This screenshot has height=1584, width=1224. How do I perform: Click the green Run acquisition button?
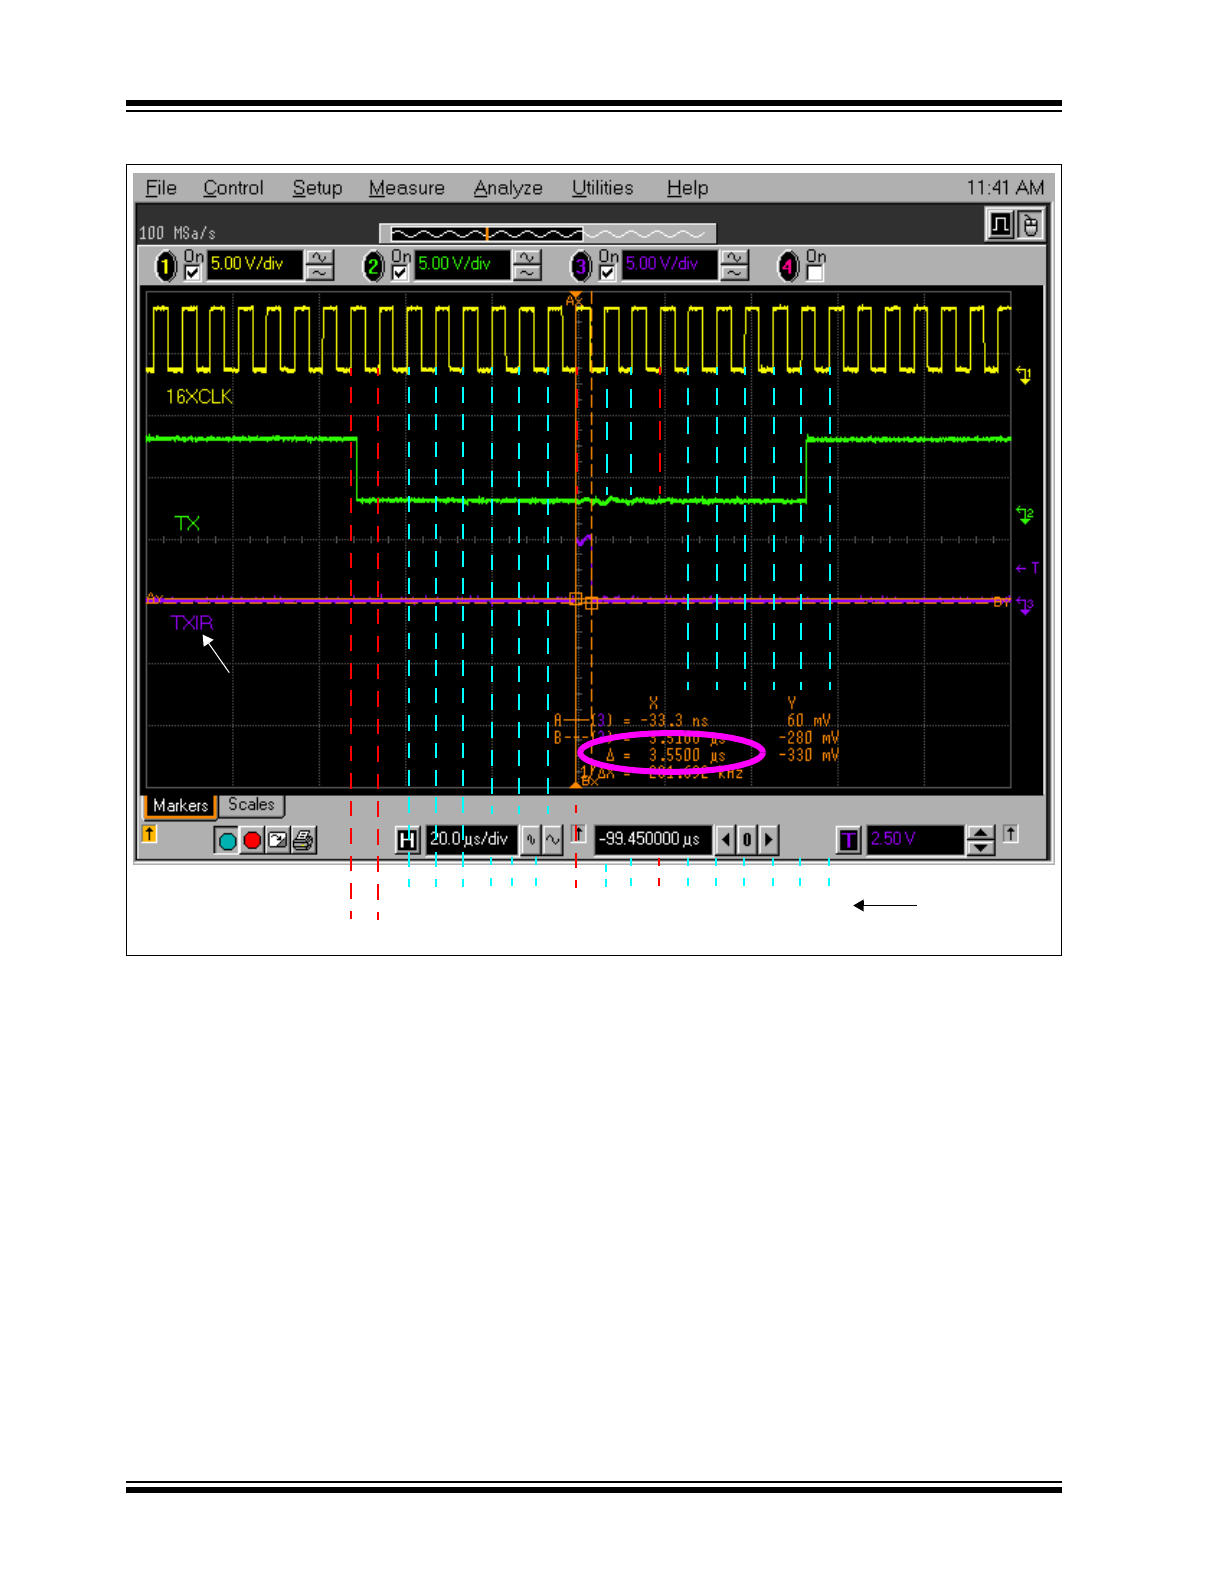pos(227,841)
